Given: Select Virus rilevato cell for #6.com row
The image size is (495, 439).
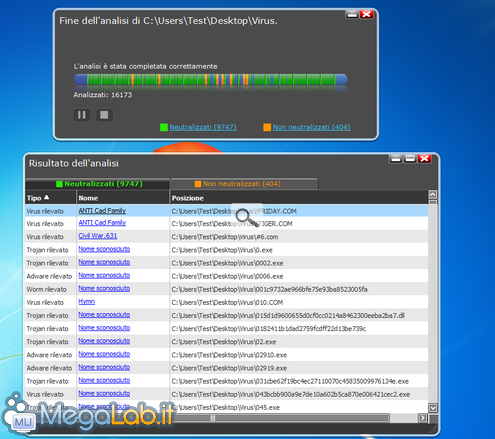Looking at the screenshot, I should 45,237.
